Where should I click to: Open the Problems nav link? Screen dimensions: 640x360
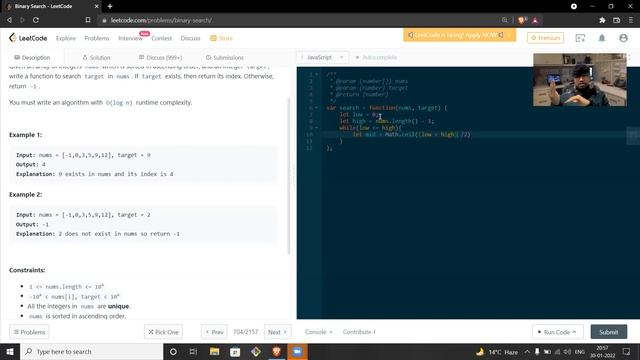click(97, 38)
